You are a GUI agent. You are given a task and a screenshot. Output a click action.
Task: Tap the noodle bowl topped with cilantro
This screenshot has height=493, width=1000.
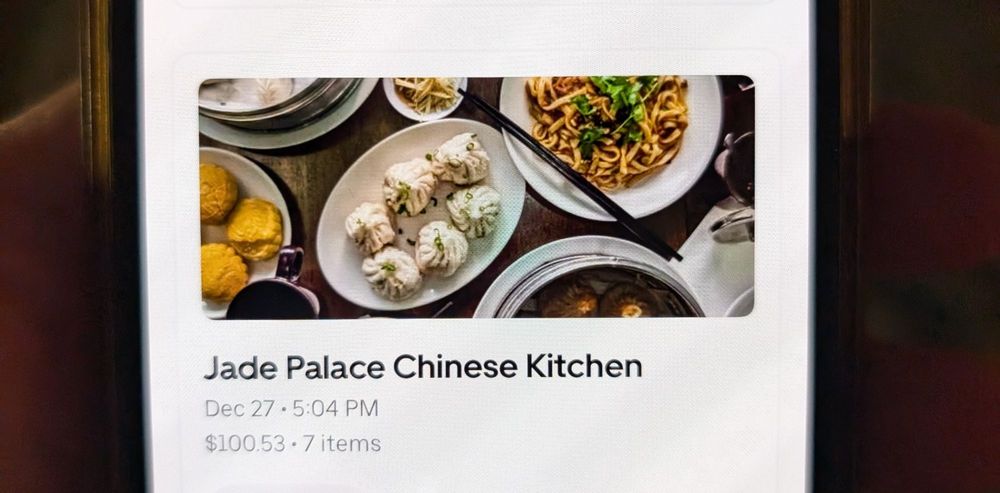(611, 147)
